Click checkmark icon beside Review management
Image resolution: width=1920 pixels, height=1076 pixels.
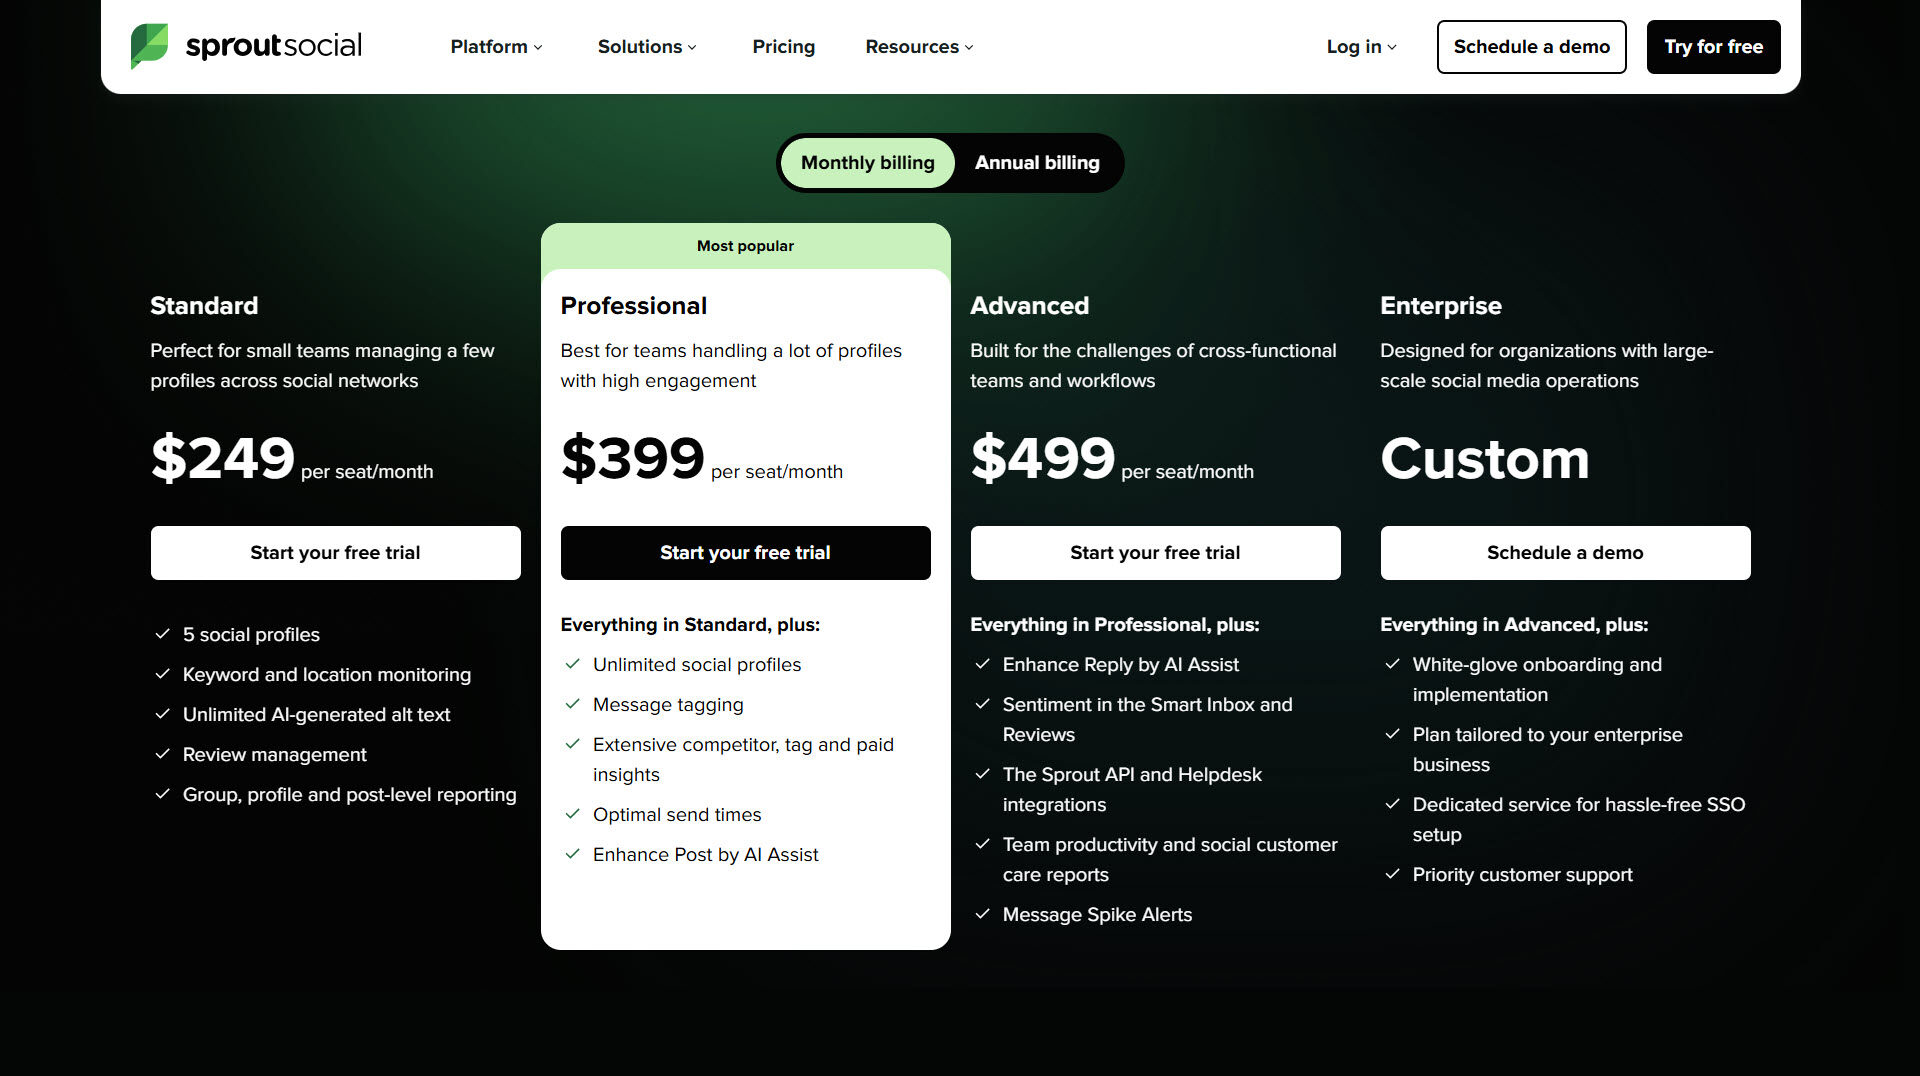(x=162, y=754)
